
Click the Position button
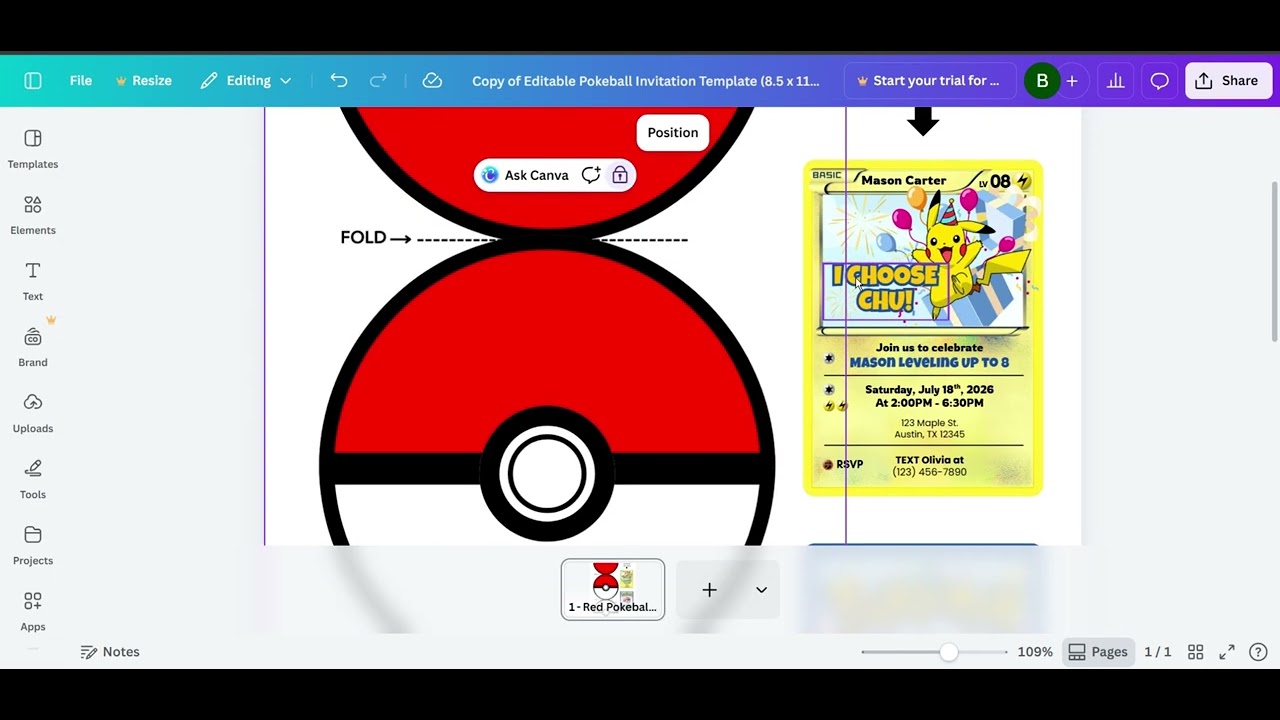point(673,132)
